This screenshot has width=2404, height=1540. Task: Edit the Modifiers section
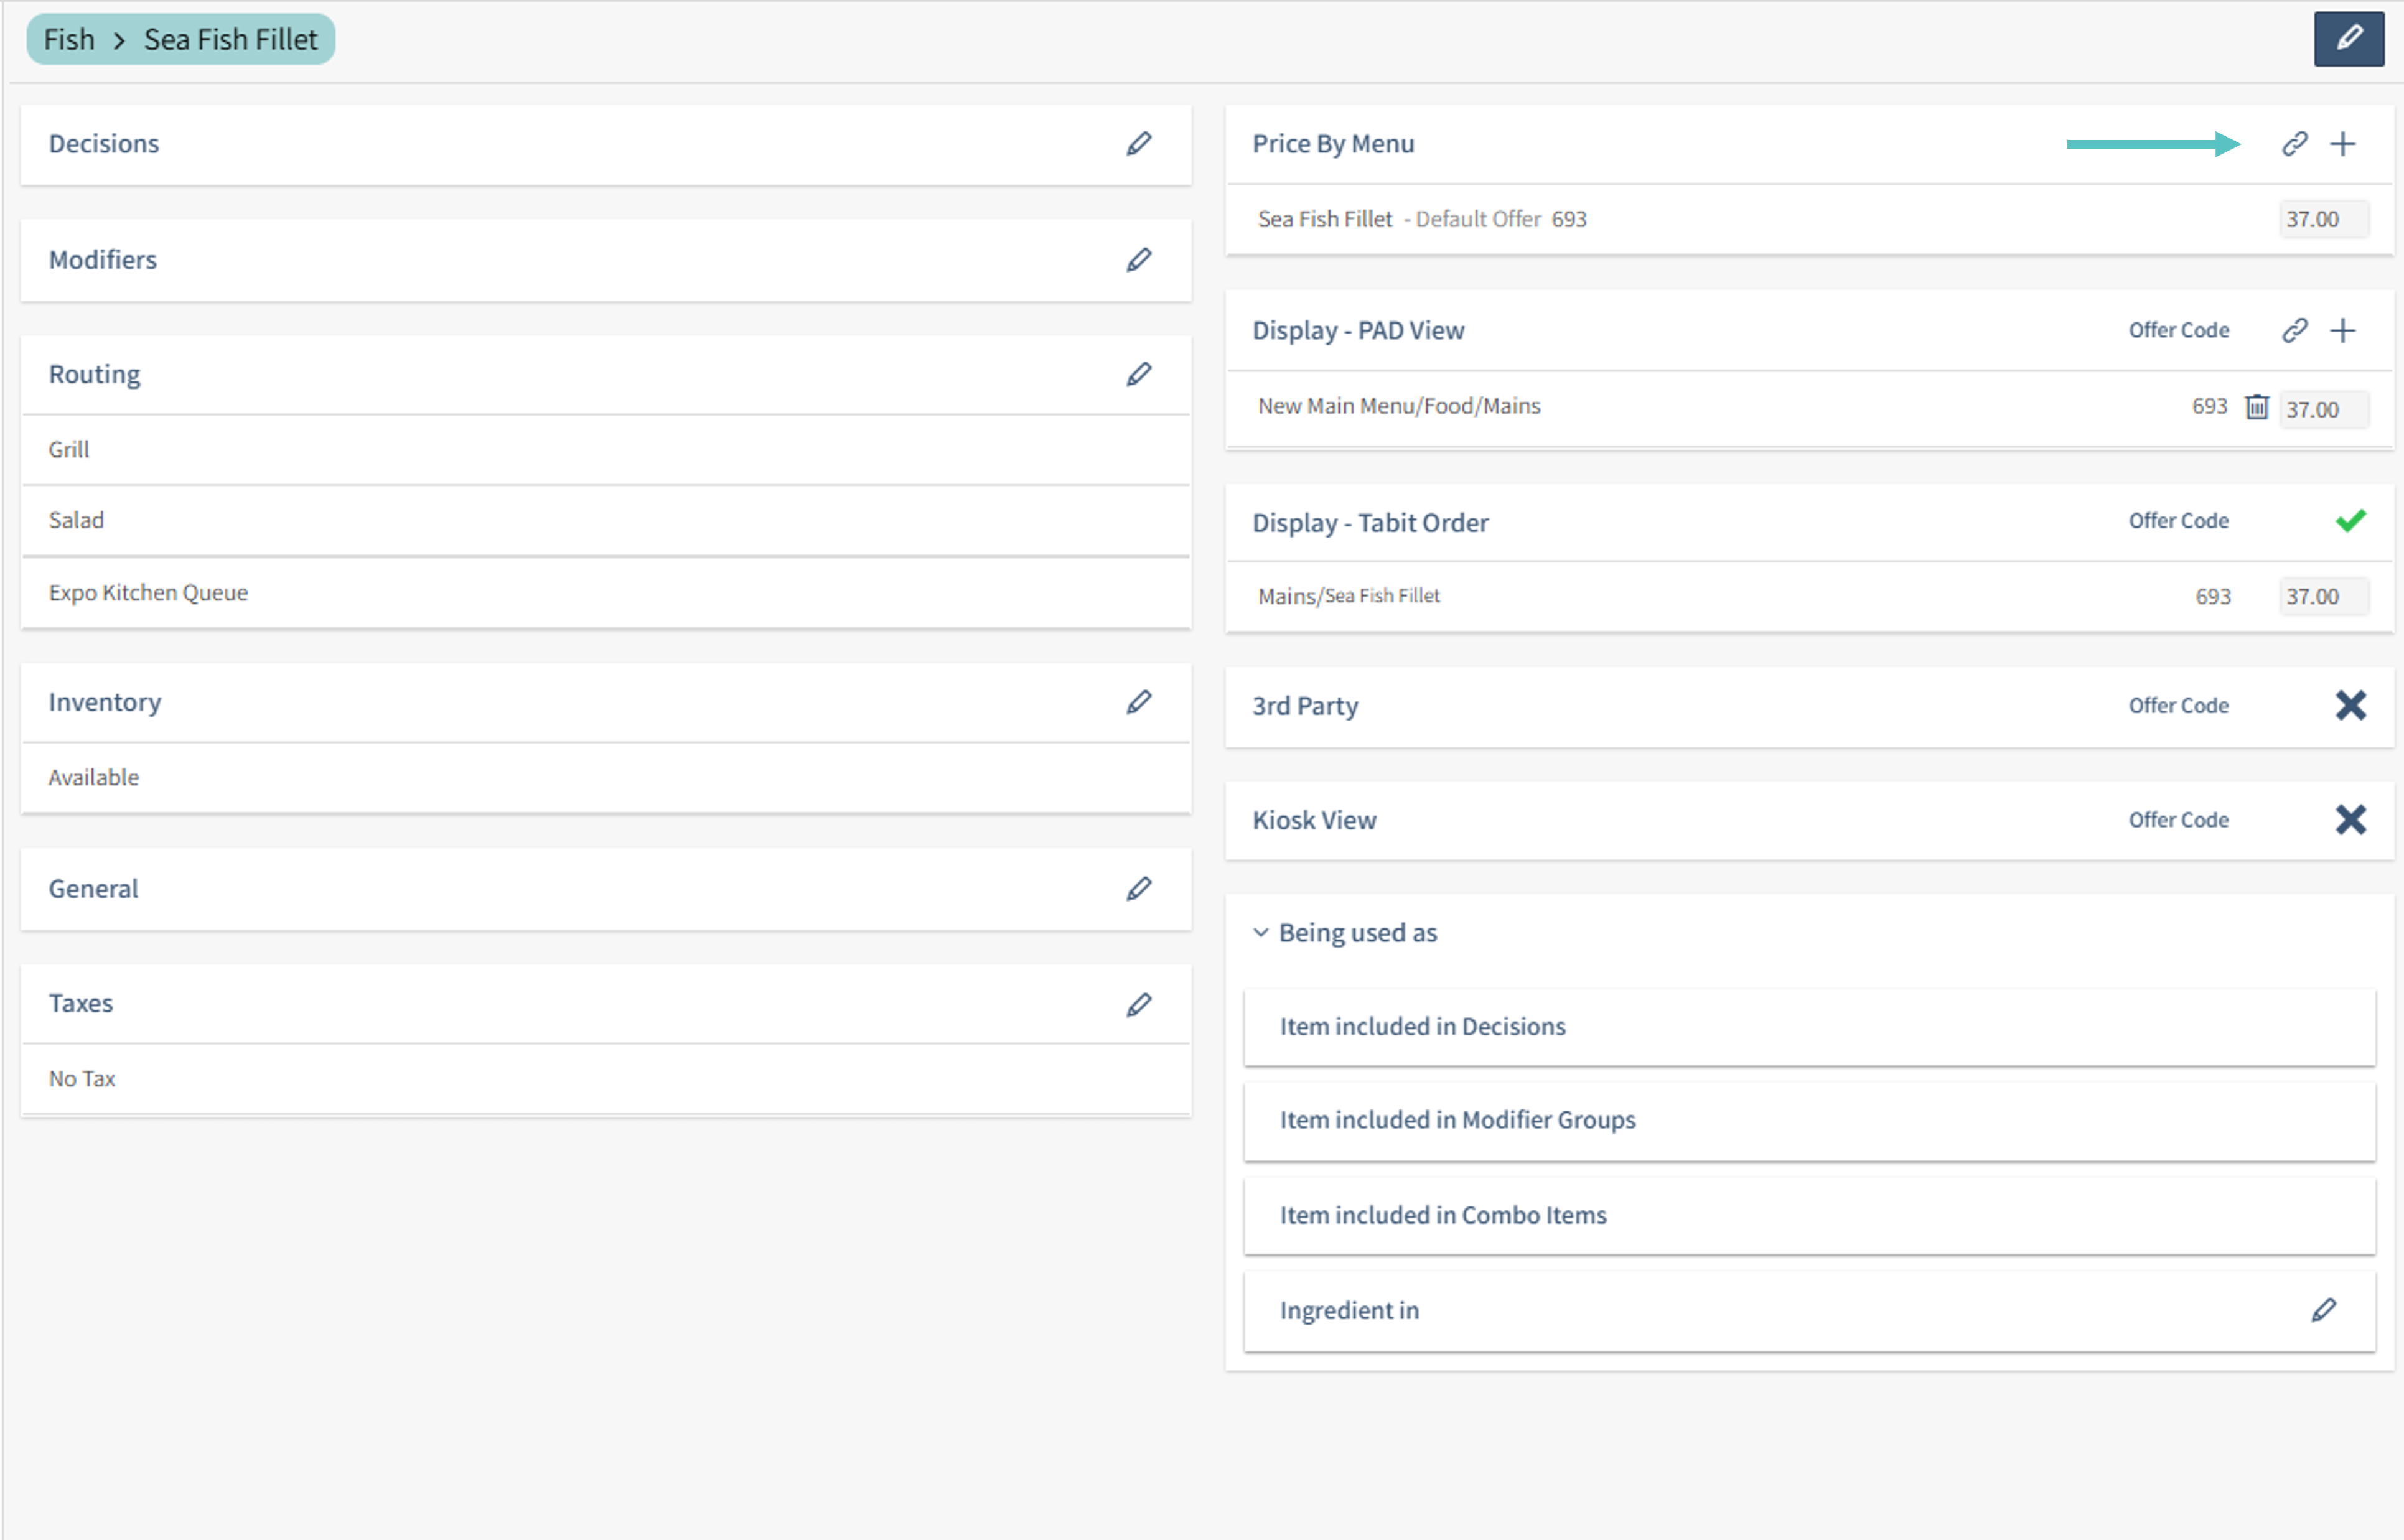tap(1138, 260)
